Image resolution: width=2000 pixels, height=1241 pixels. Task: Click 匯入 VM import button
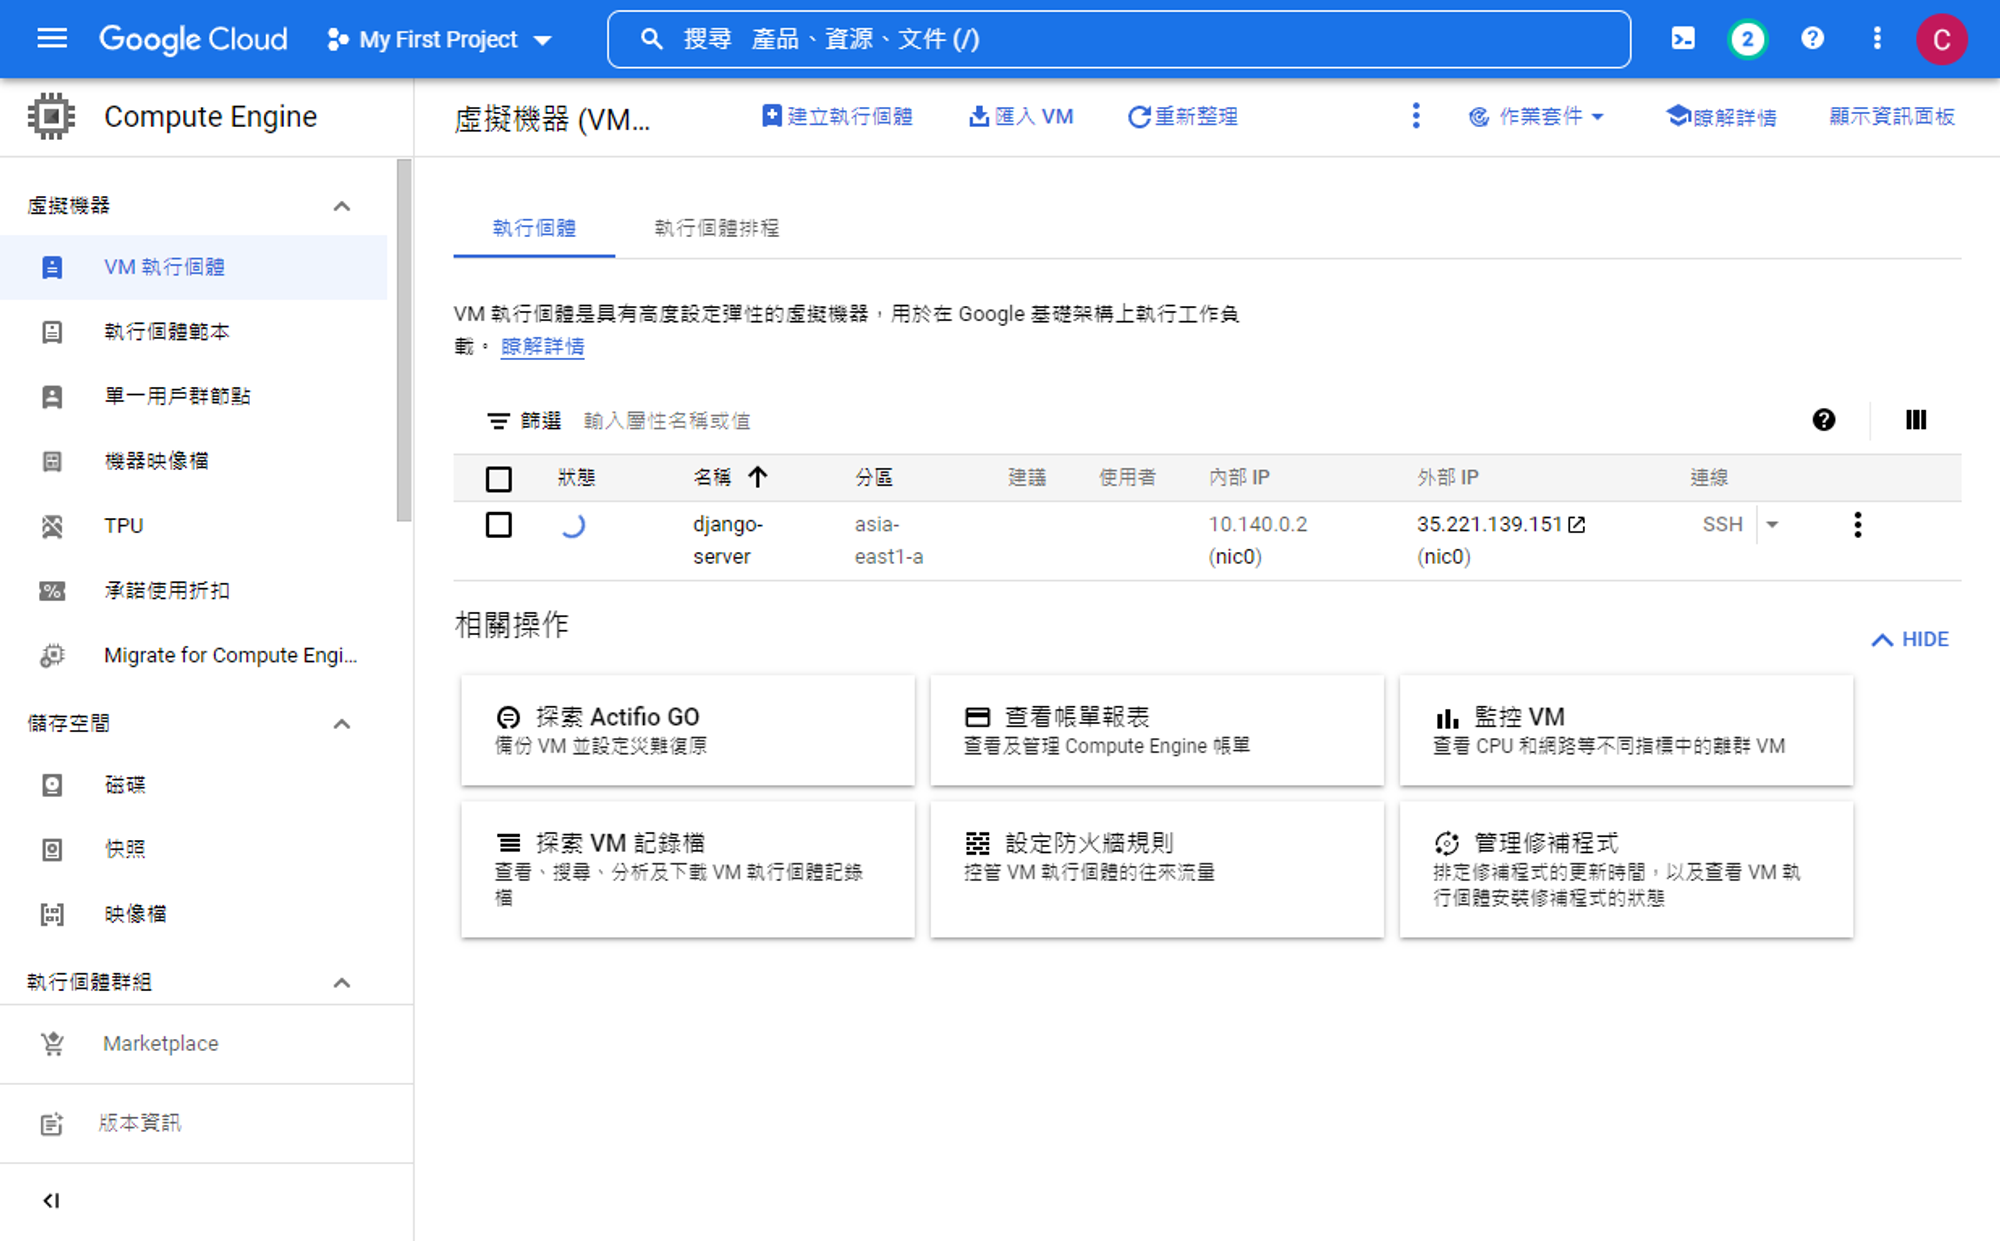pos(1021,117)
